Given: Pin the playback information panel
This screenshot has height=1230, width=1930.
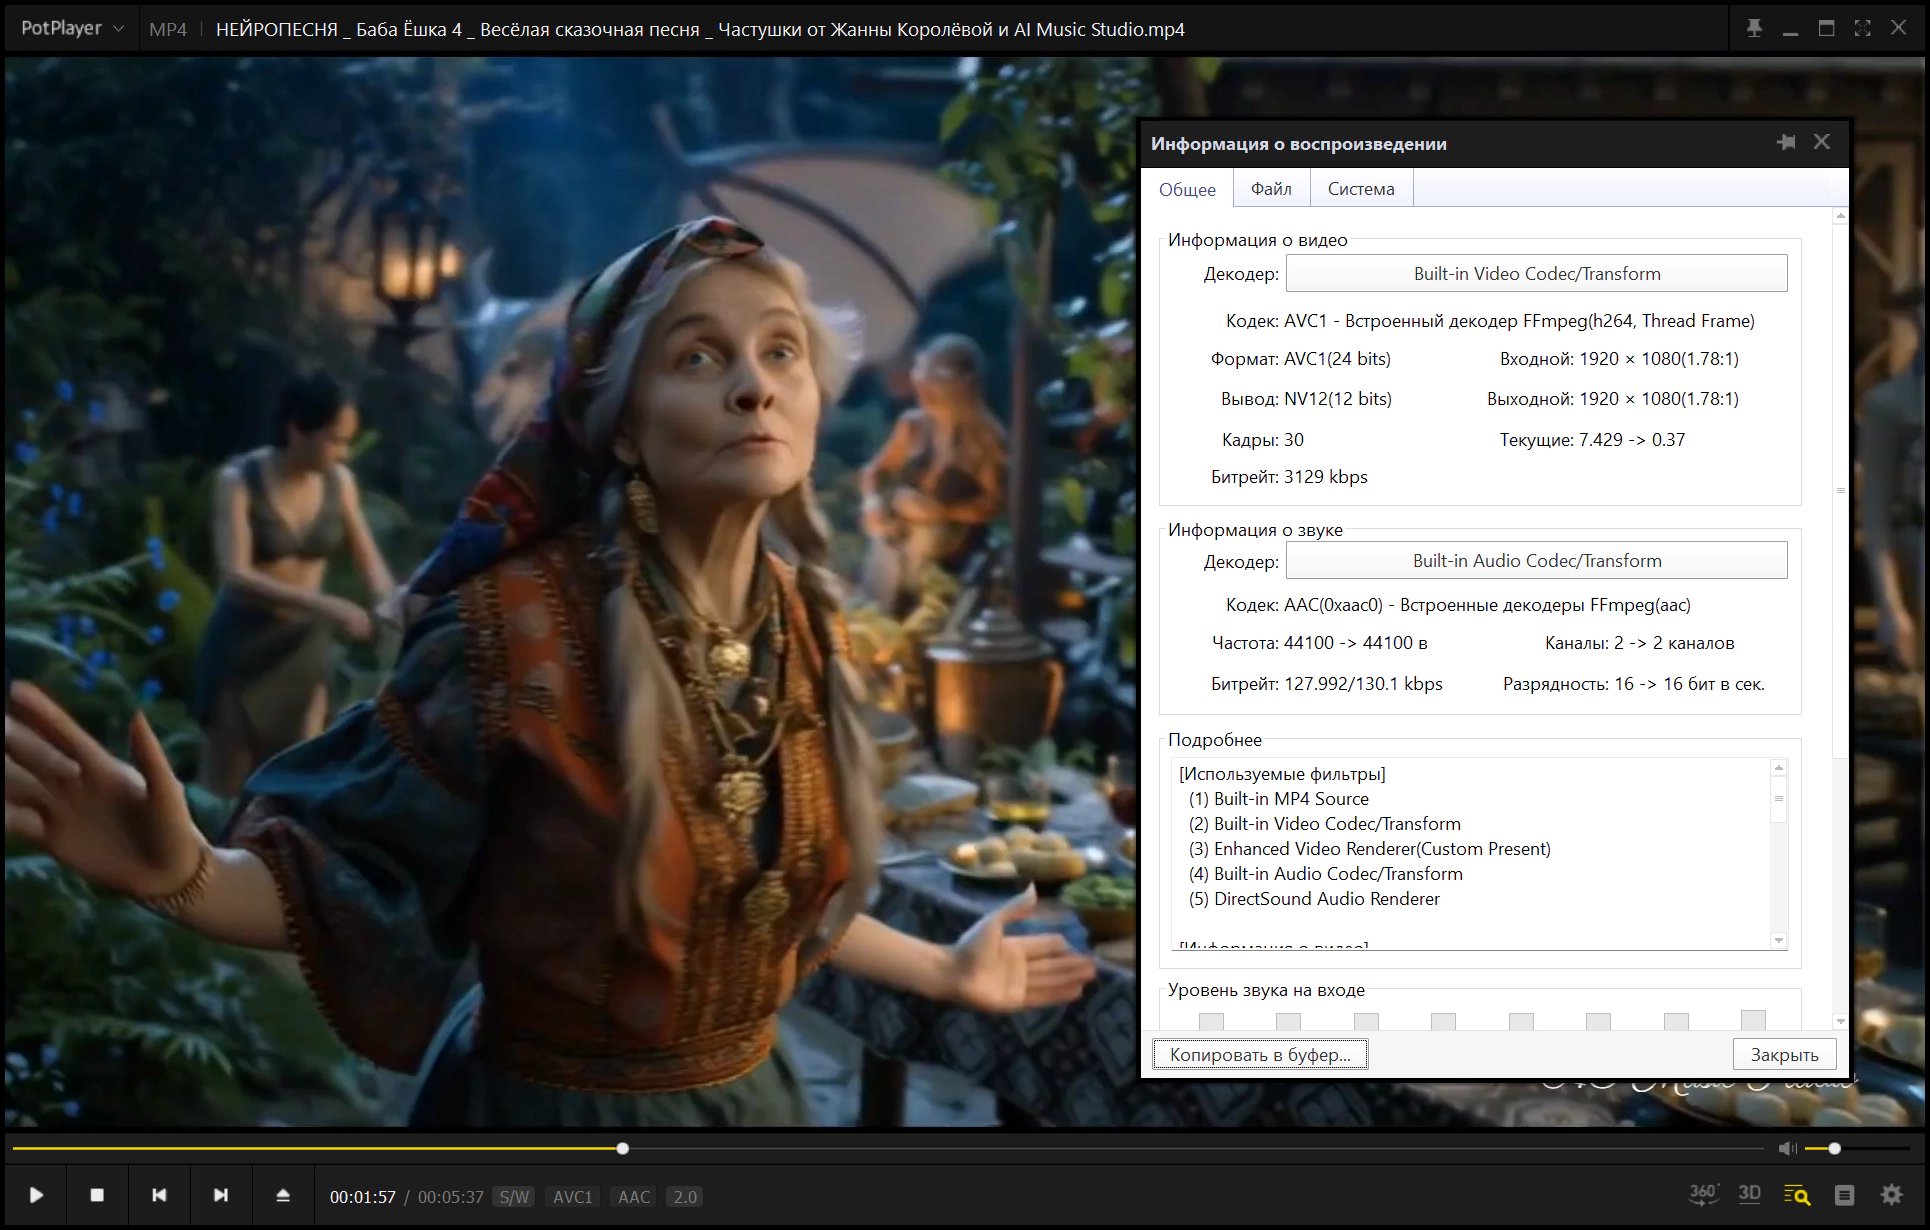Looking at the screenshot, I should click(x=1786, y=143).
